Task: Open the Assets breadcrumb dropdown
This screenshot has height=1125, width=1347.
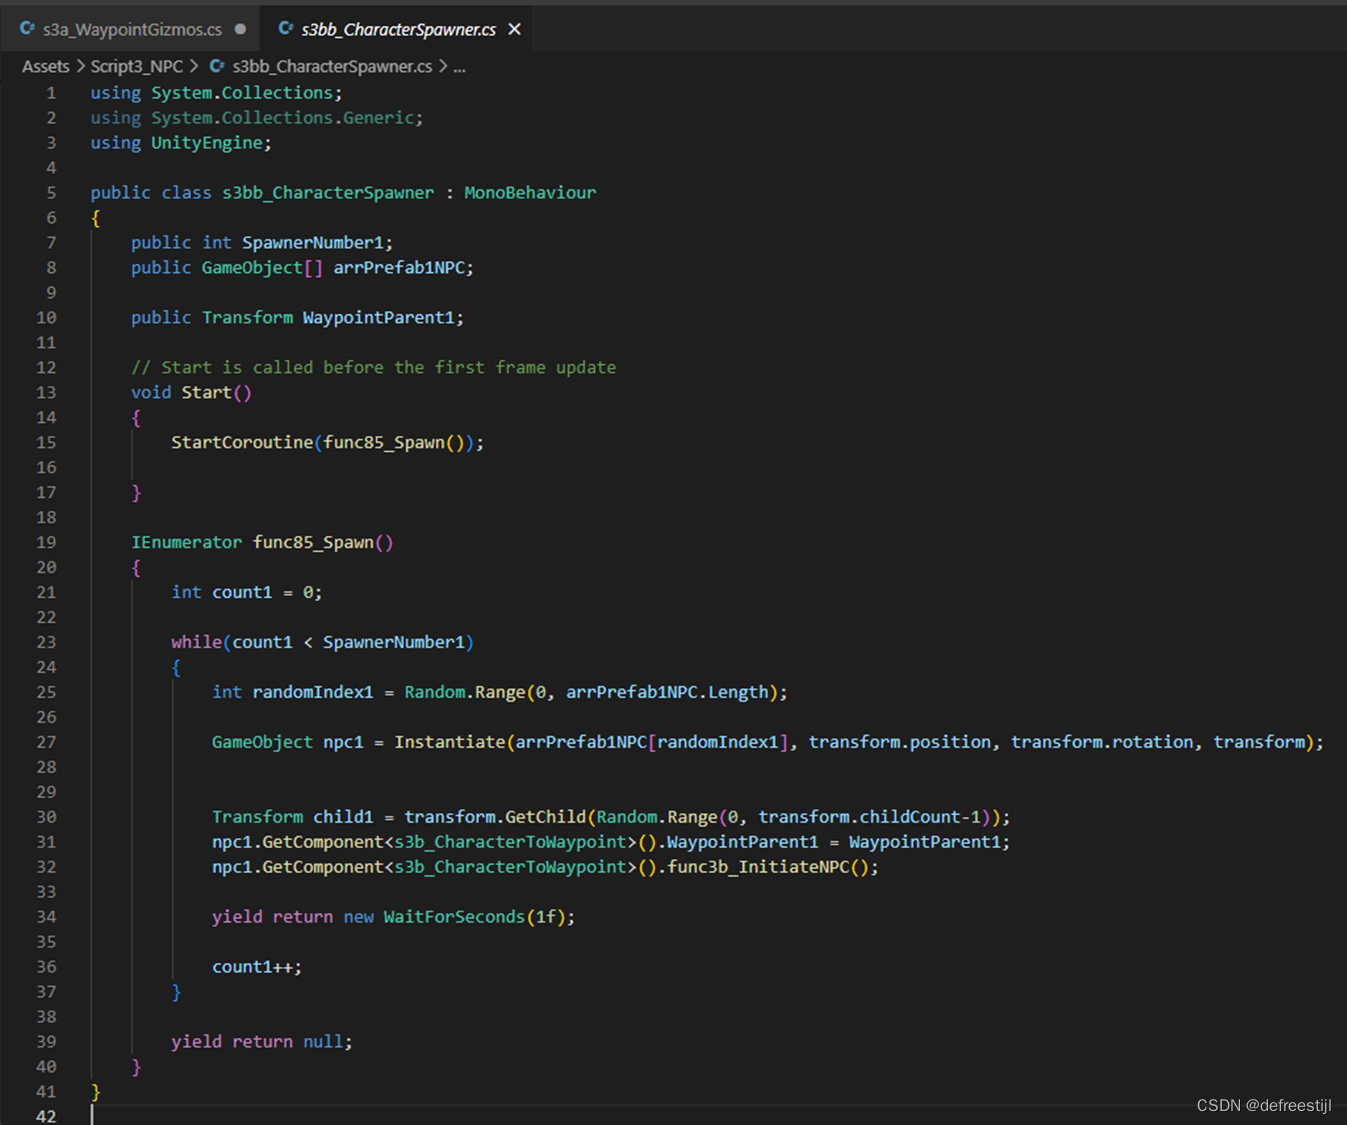Action: 45,66
